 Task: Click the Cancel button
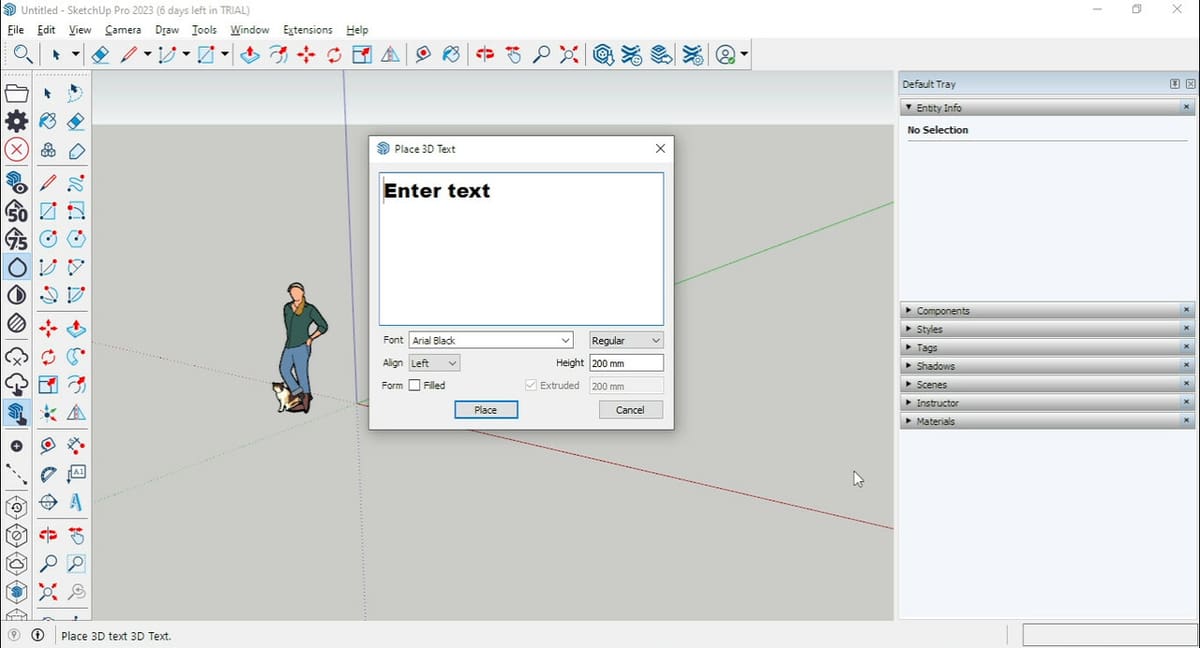click(630, 410)
